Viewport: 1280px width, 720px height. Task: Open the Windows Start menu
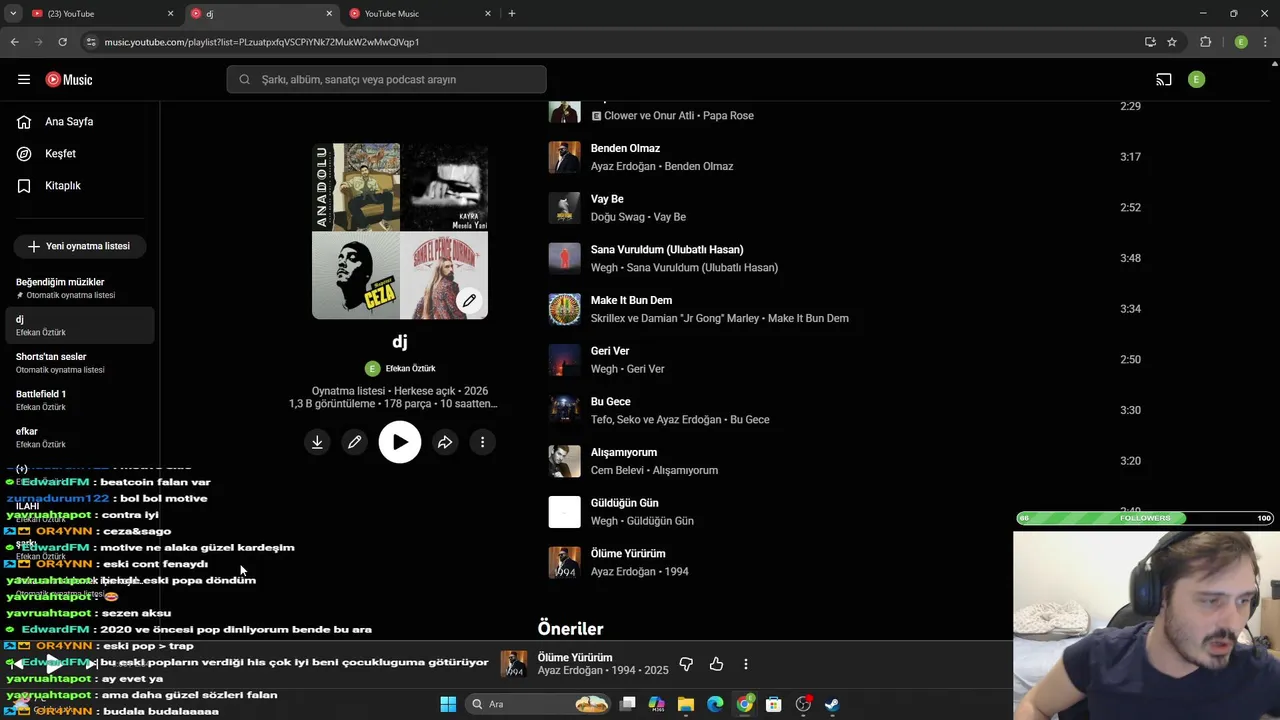[x=448, y=704]
